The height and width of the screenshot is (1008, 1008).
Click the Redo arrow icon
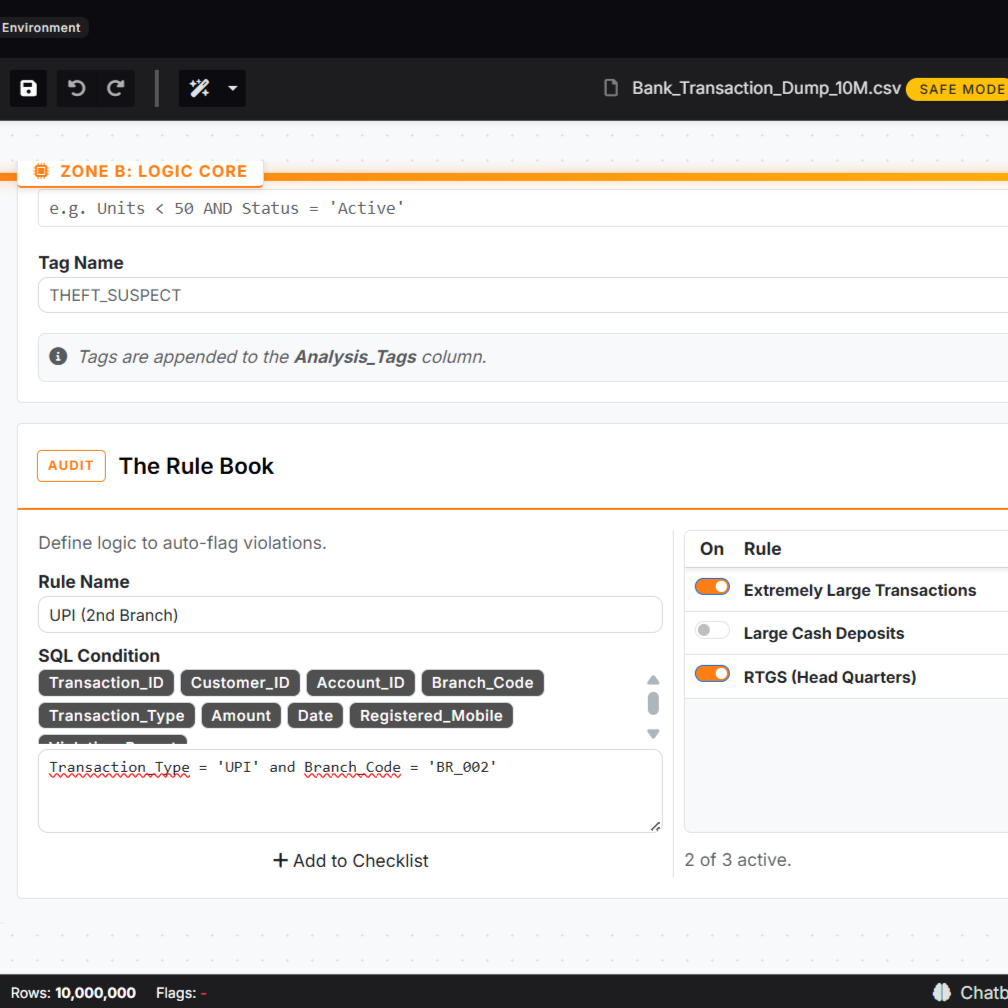pos(115,88)
